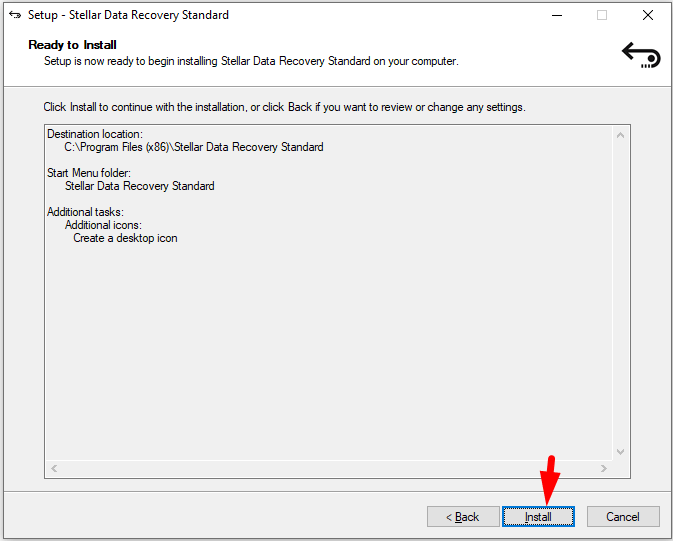
Task: Click the maximize button in title bar
Action: tap(602, 15)
